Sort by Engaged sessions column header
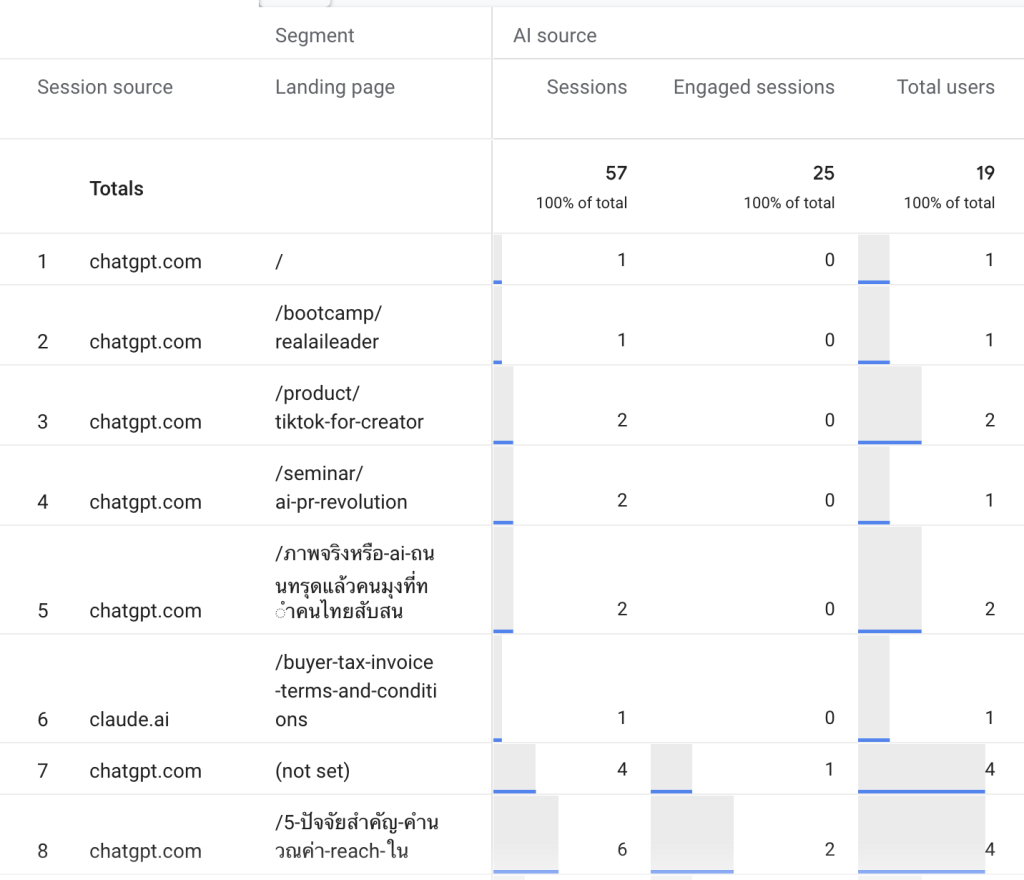The image size is (1024, 880). pos(753,87)
